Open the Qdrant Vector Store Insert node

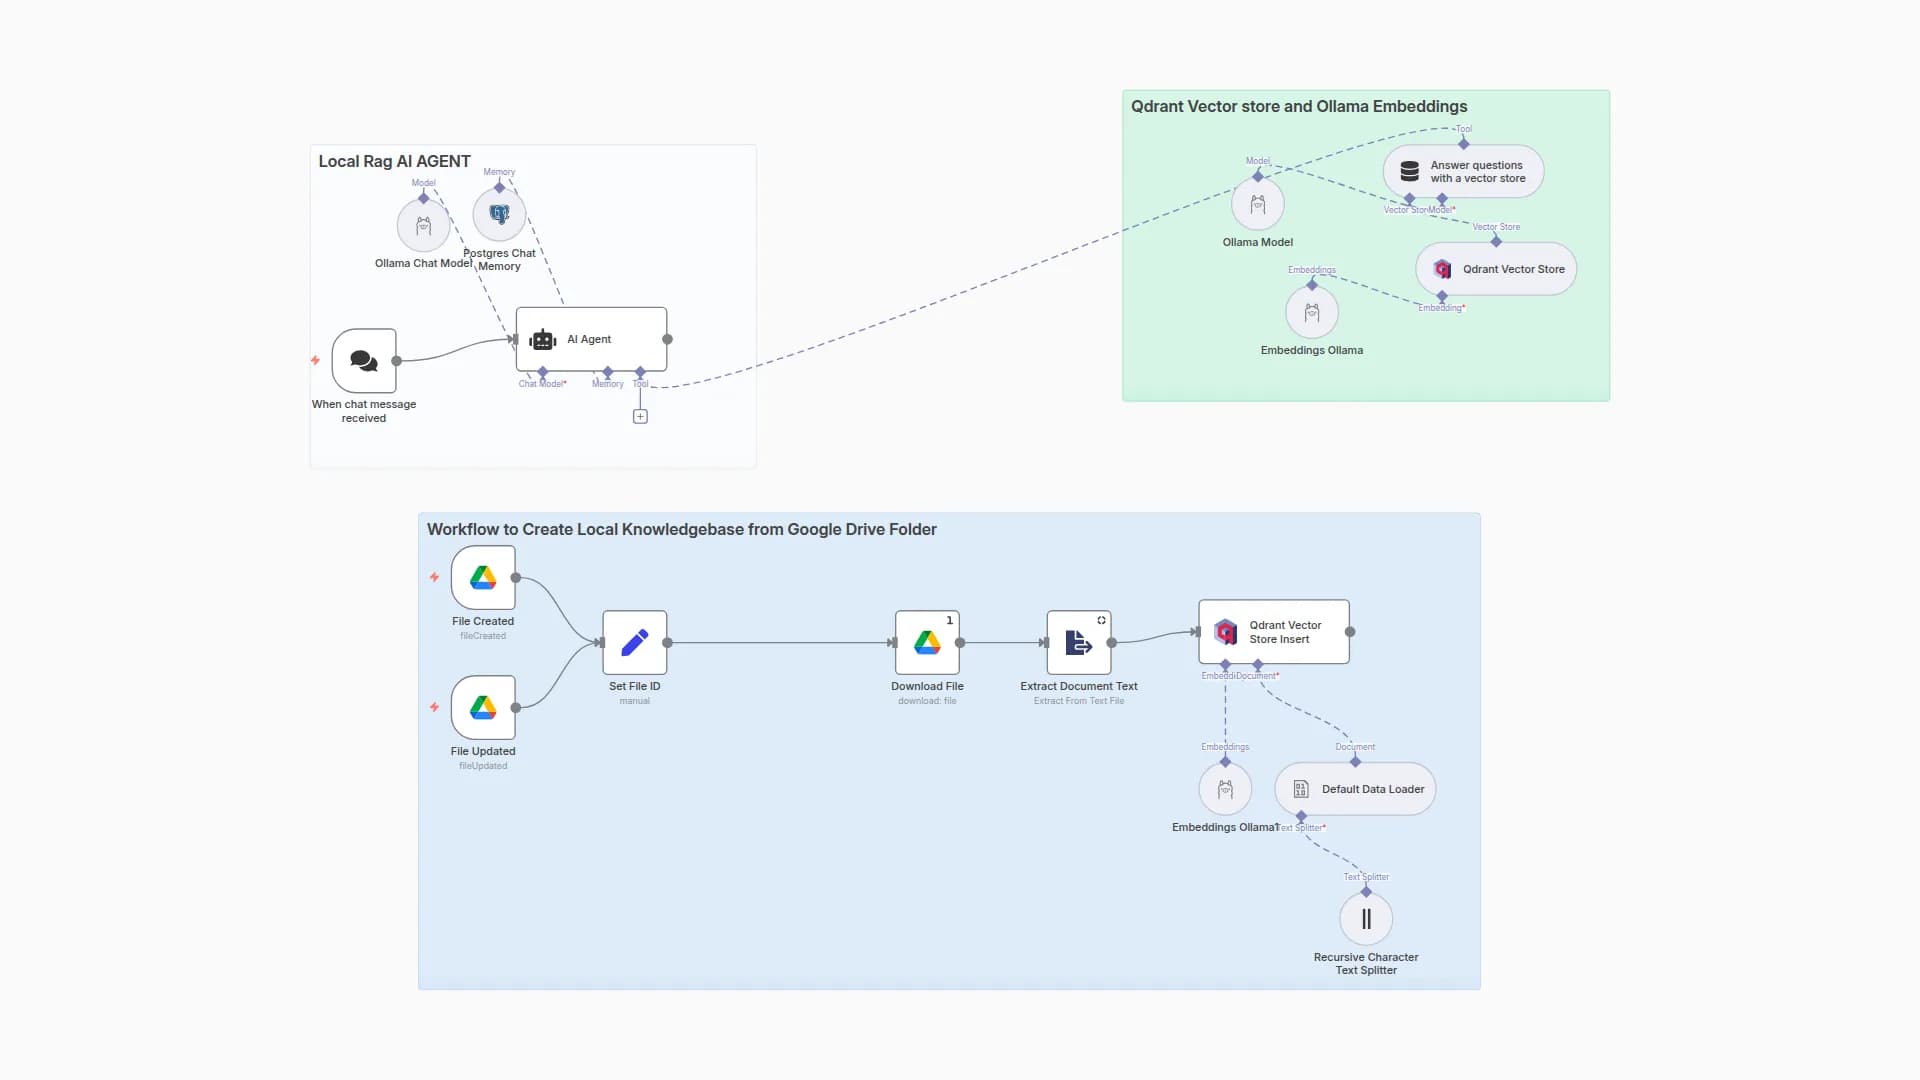coord(1274,632)
